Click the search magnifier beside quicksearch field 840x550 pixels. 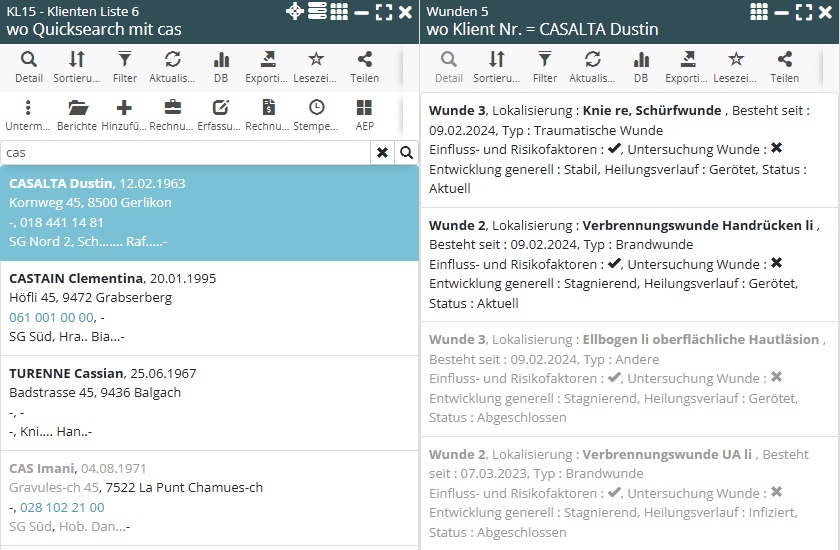click(x=406, y=153)
